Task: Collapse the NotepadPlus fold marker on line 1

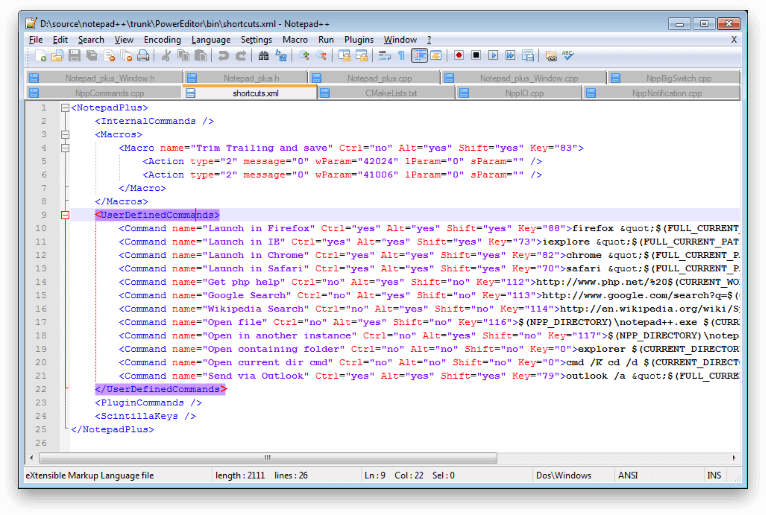Action: (x=65, y=108)
